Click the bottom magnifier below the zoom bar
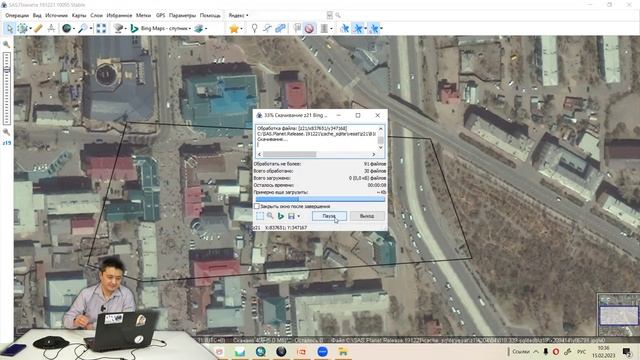This screenshot has height=360, width=640. pos(7,132)
